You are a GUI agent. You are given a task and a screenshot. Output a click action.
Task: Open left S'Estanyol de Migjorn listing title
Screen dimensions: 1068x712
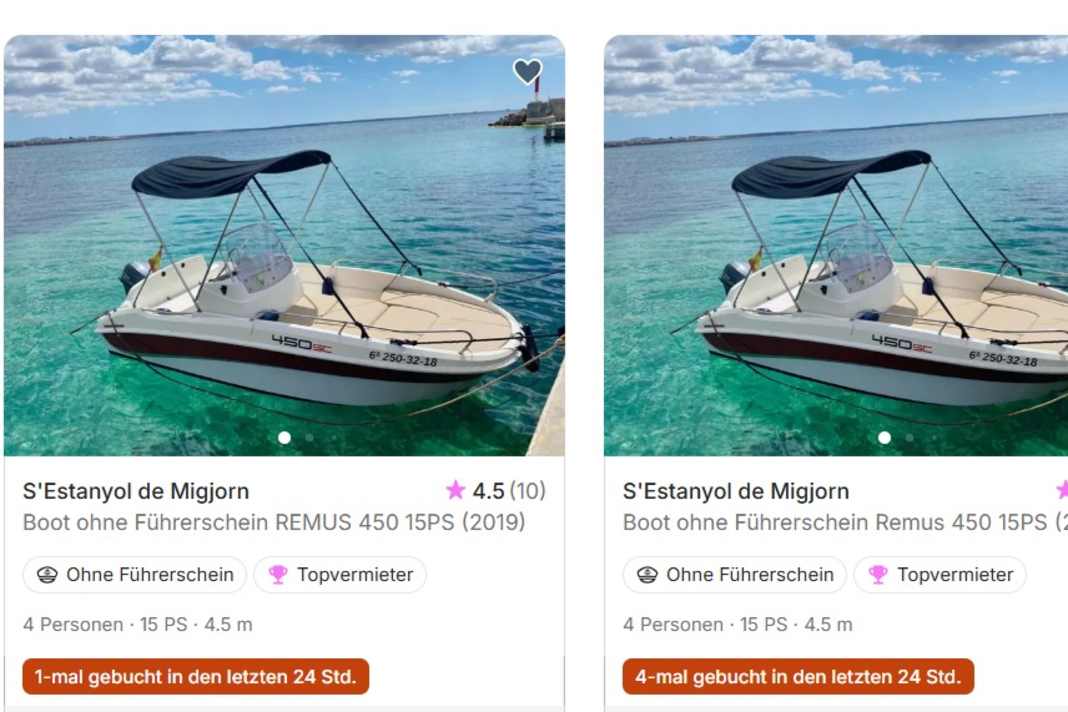(x=136, y=491)
